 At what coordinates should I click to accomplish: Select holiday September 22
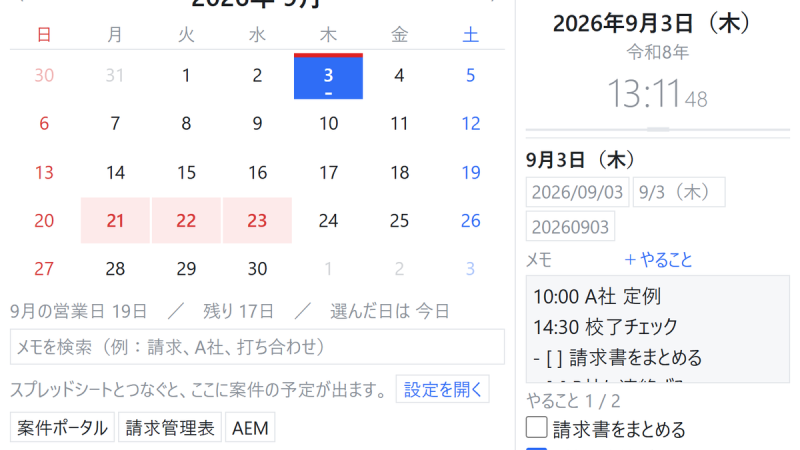tap(186, 220)
